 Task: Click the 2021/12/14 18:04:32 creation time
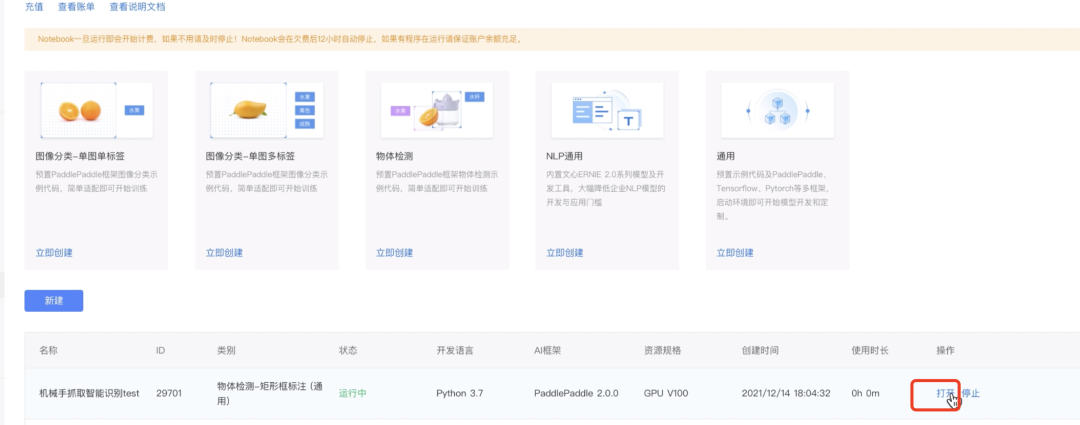pyautogui.click(x=786, y=393)
